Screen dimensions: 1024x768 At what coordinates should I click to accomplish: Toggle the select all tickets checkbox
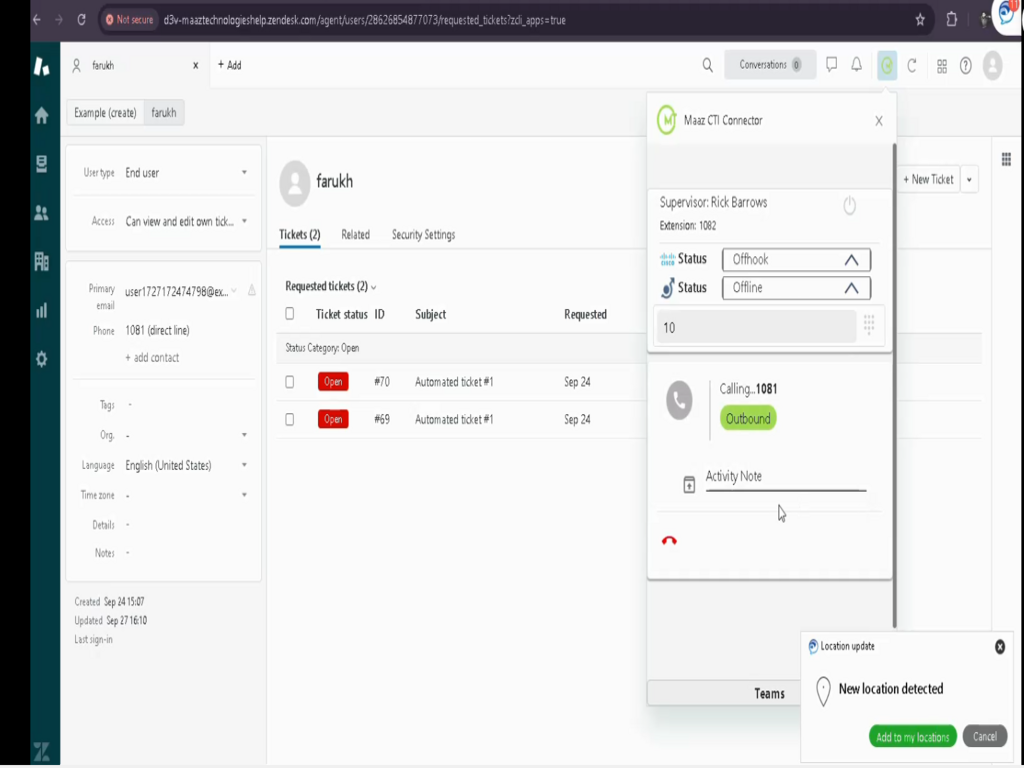[x=290, y=314]
